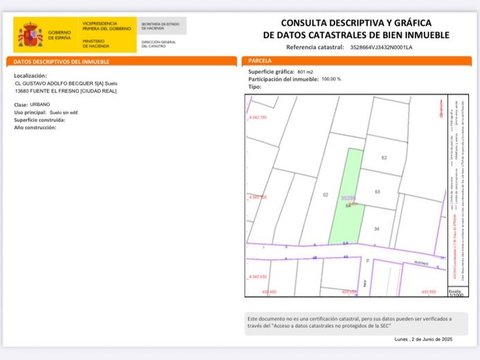Click the date 'Lunes , 2 de Junio de 2025'

(423, 339)
